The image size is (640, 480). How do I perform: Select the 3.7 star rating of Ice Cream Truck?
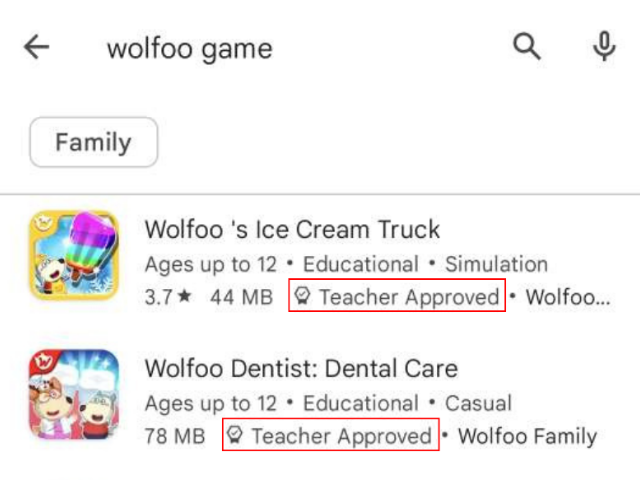(168, 297)
